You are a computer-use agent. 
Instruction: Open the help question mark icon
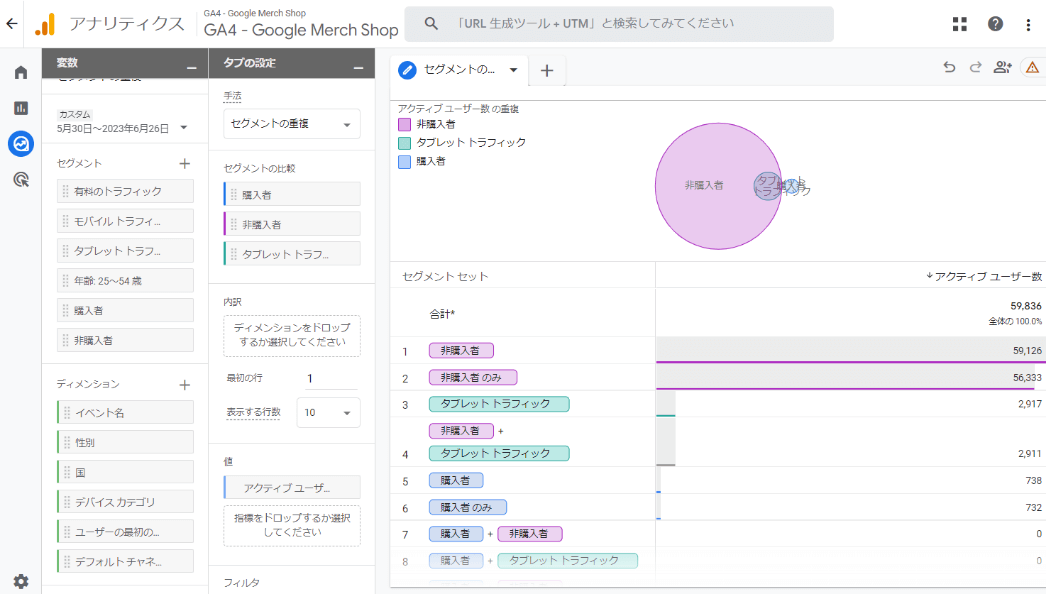[995, 24]
